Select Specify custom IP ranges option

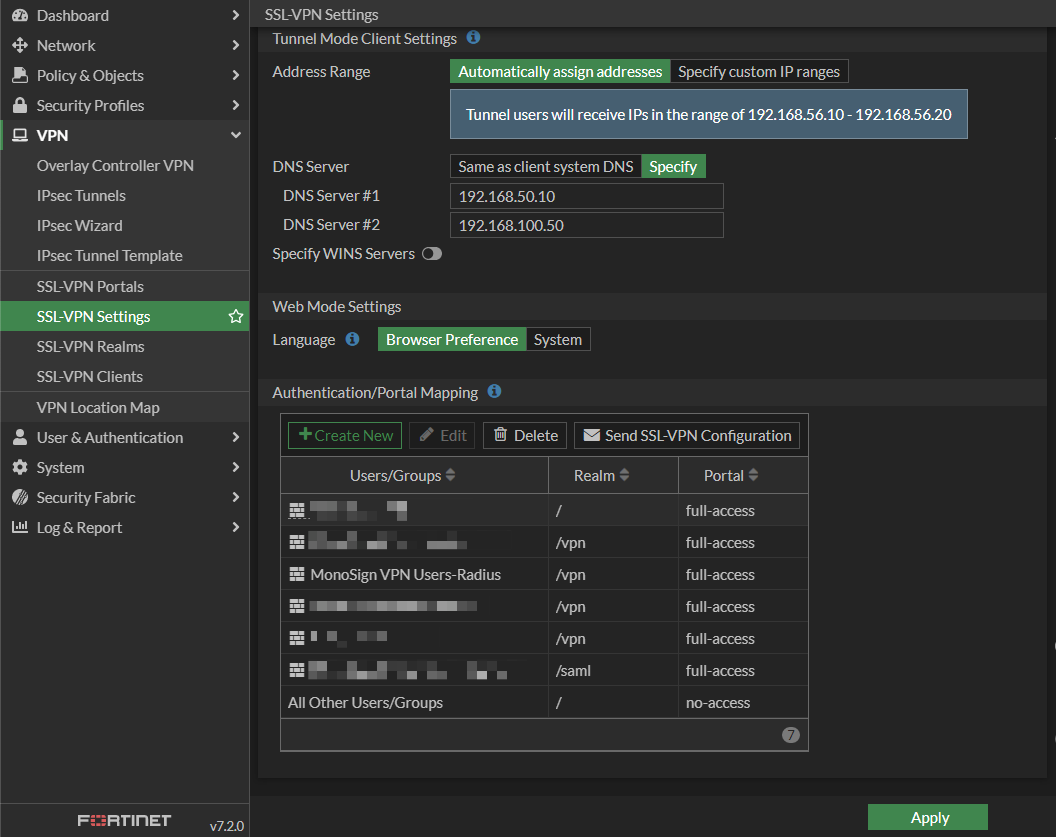tap(759, 72)
